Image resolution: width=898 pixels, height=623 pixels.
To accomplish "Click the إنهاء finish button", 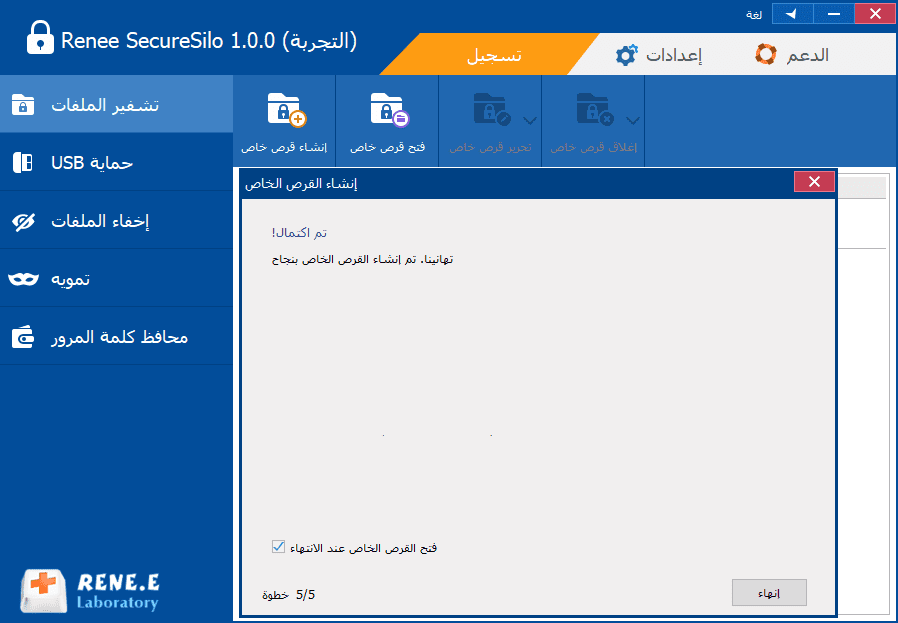I will [769, 593].
